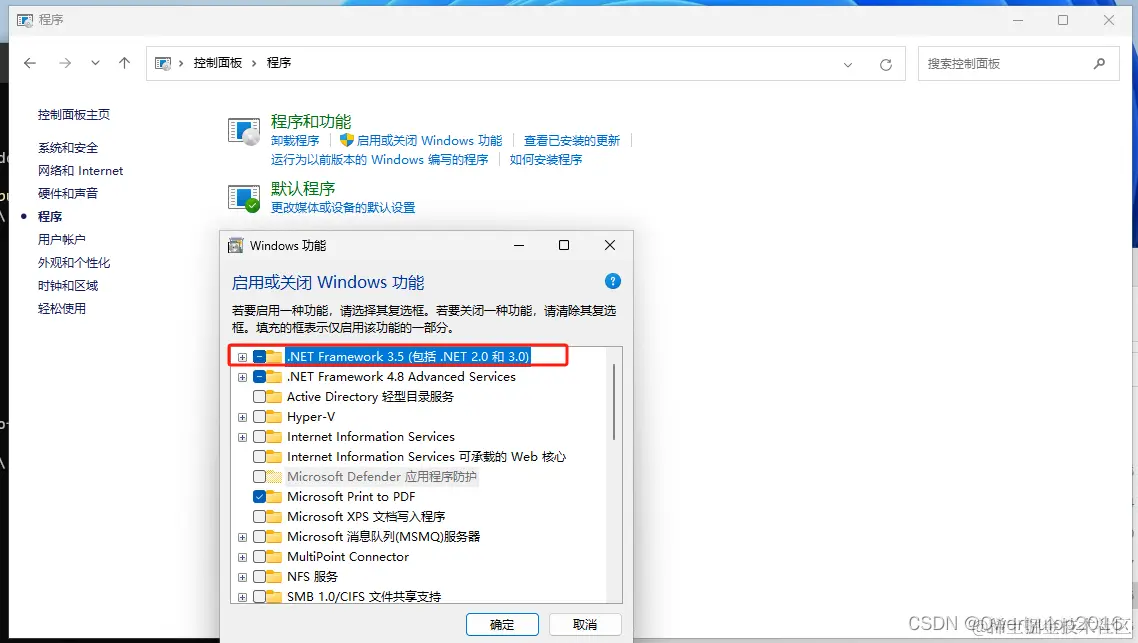Refresh the Control Panel page
The height and width of the screenshot is (643, 1138).
[886, 62]
